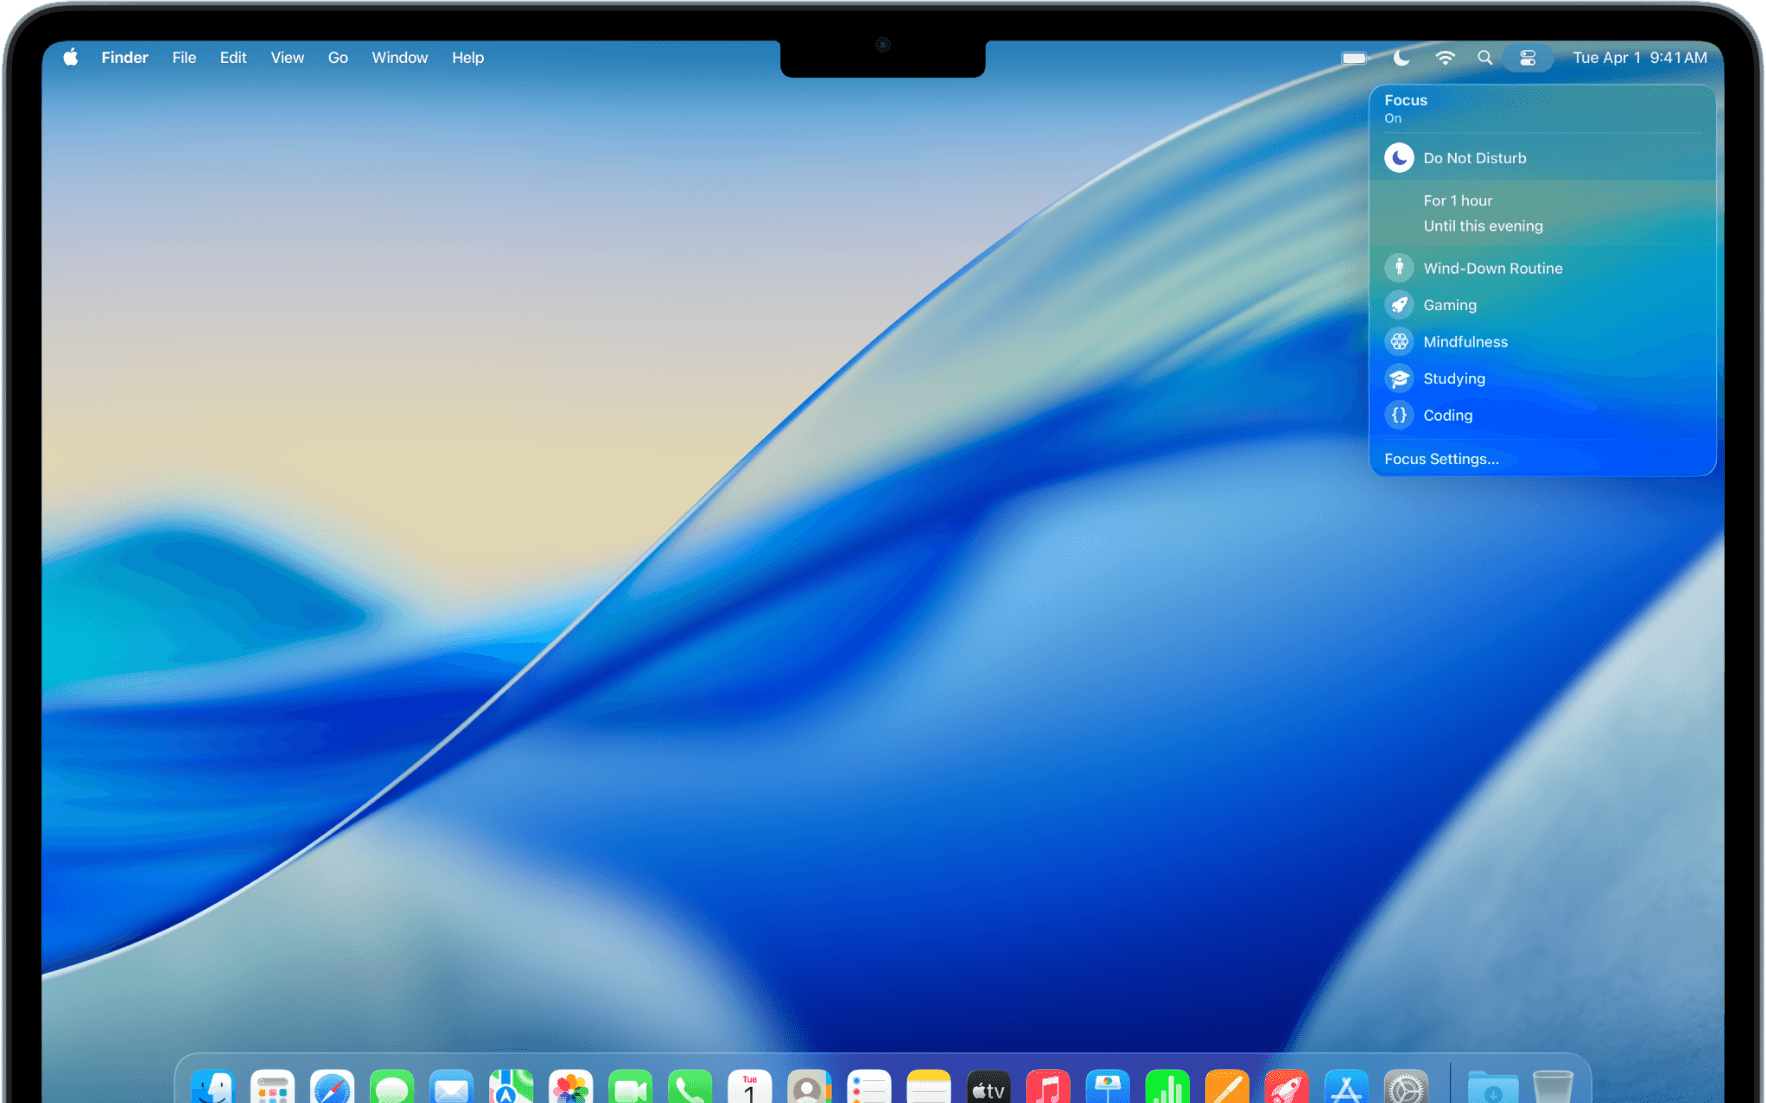Open the Apple menu
The image size is (1766, 1103).
click(x=71, y=57)
